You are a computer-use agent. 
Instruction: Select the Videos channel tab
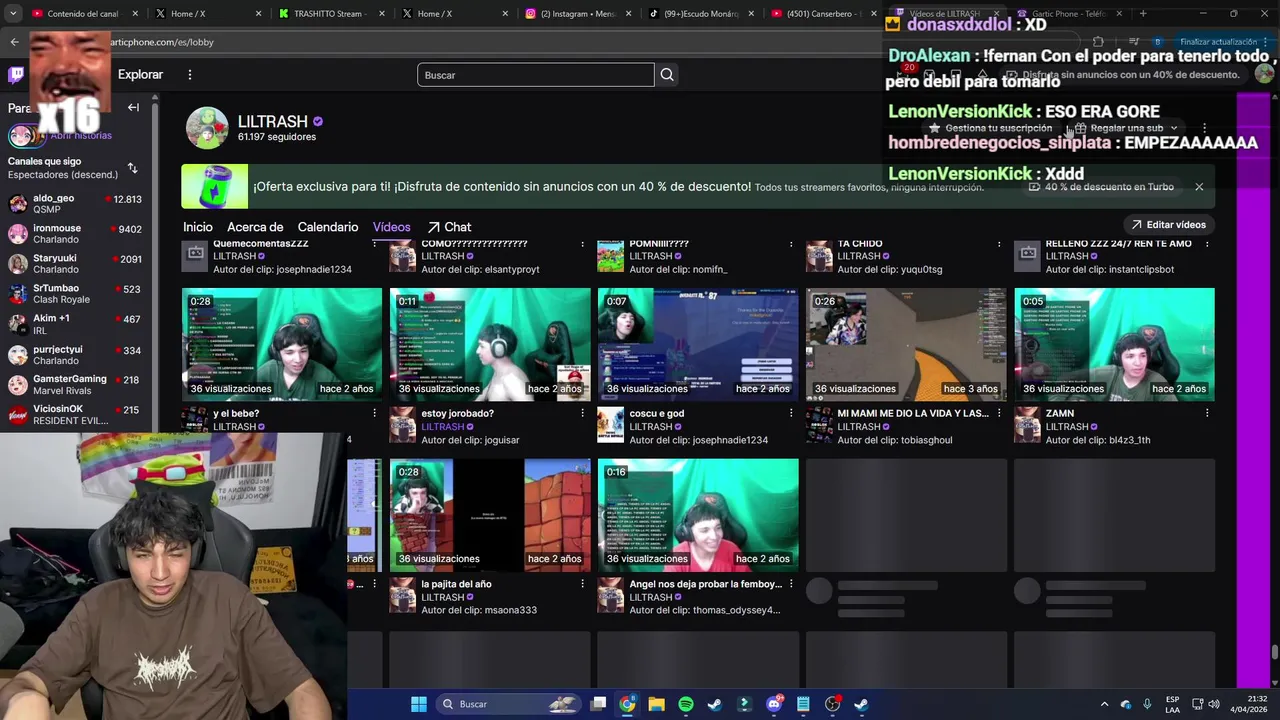pos(392,227)
